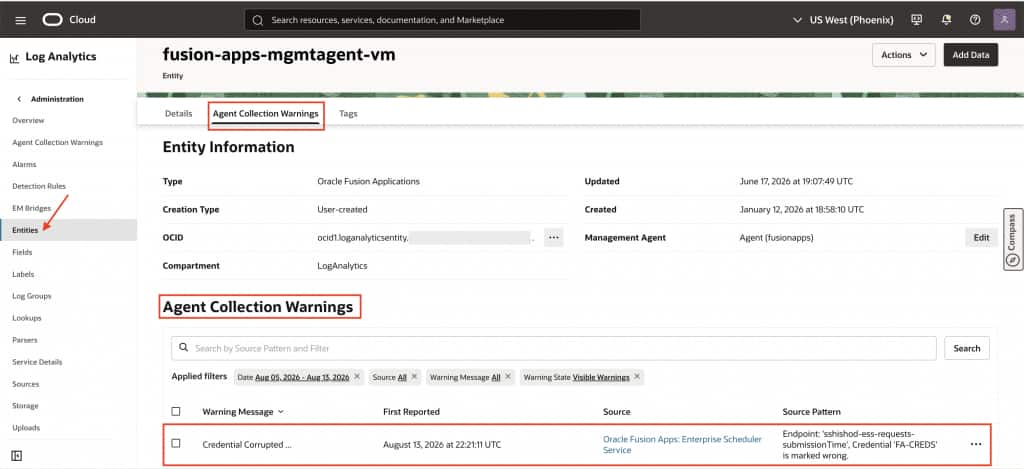Viewport: 1024px width, 469px height.
Task: Open Log Groups in the sidebar
Action: click(31, 296)
